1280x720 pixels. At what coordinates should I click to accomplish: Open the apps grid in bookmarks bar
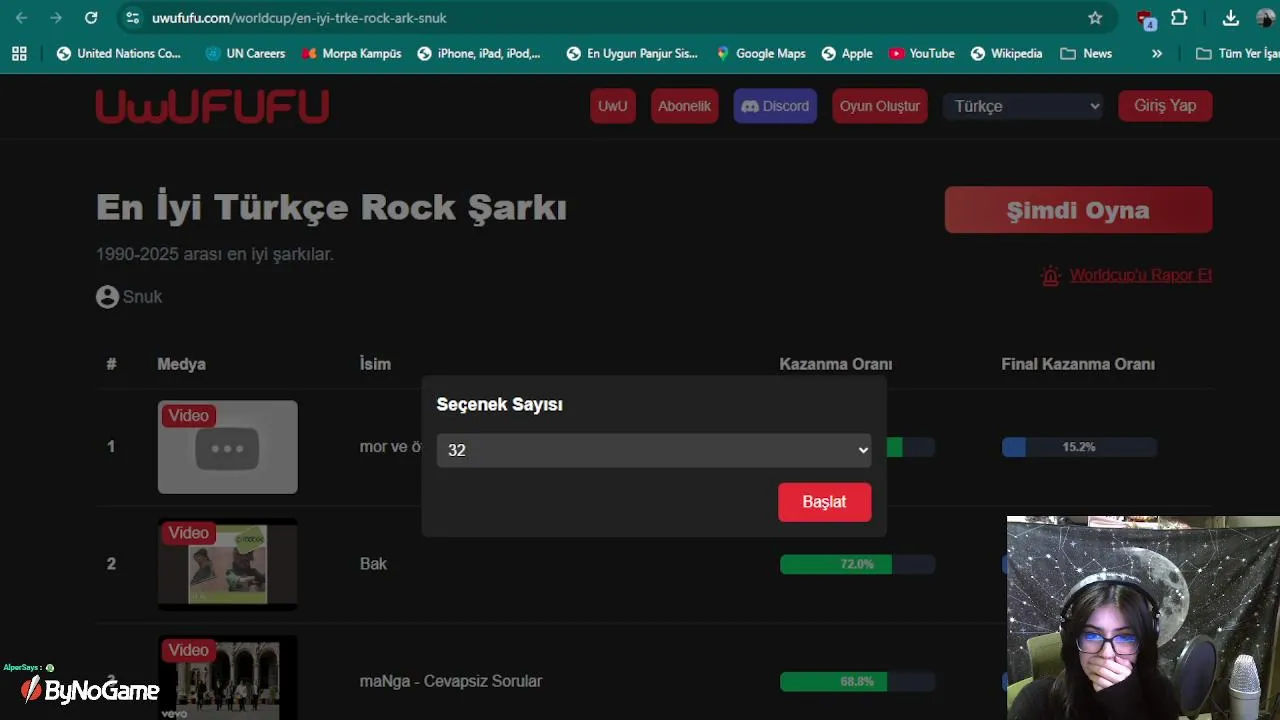click(19, 53)
